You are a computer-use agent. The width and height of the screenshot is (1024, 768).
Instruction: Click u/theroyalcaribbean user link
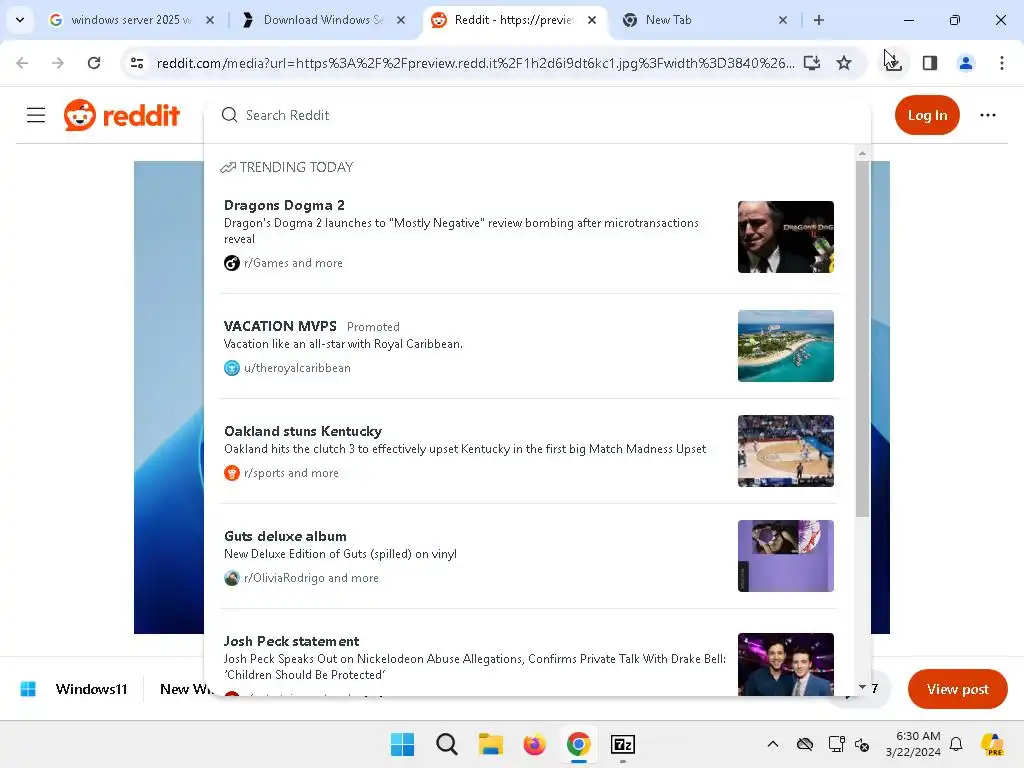(x=297, y=368)
